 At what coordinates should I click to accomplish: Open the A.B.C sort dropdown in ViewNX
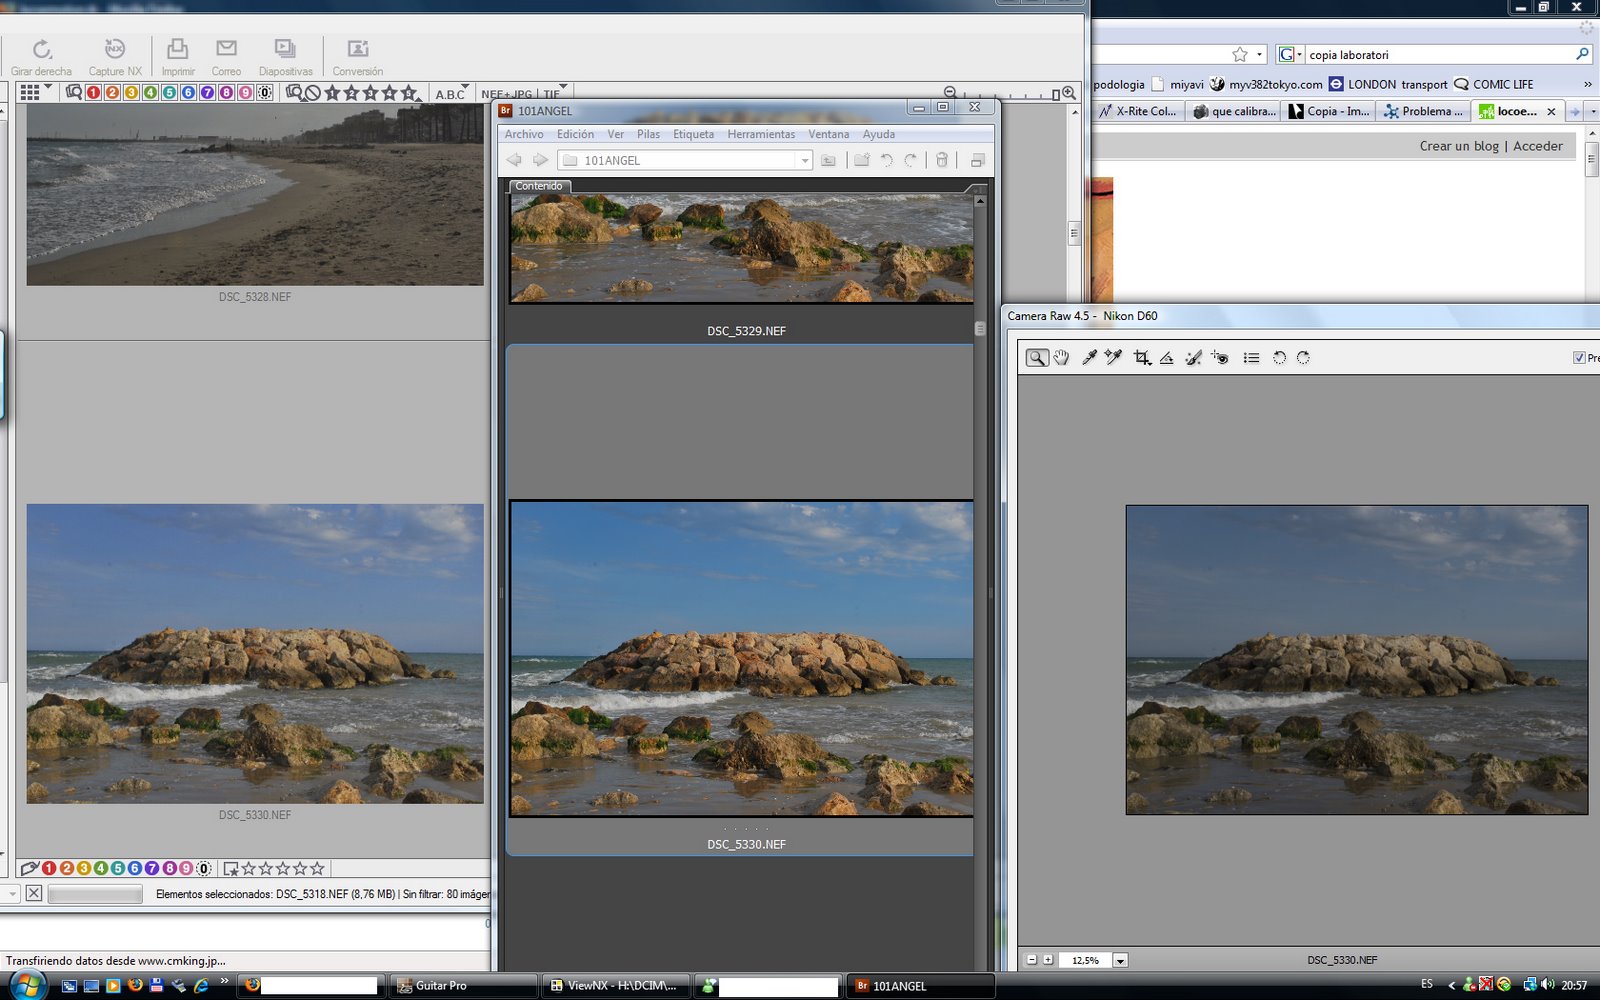pos(451,94)
